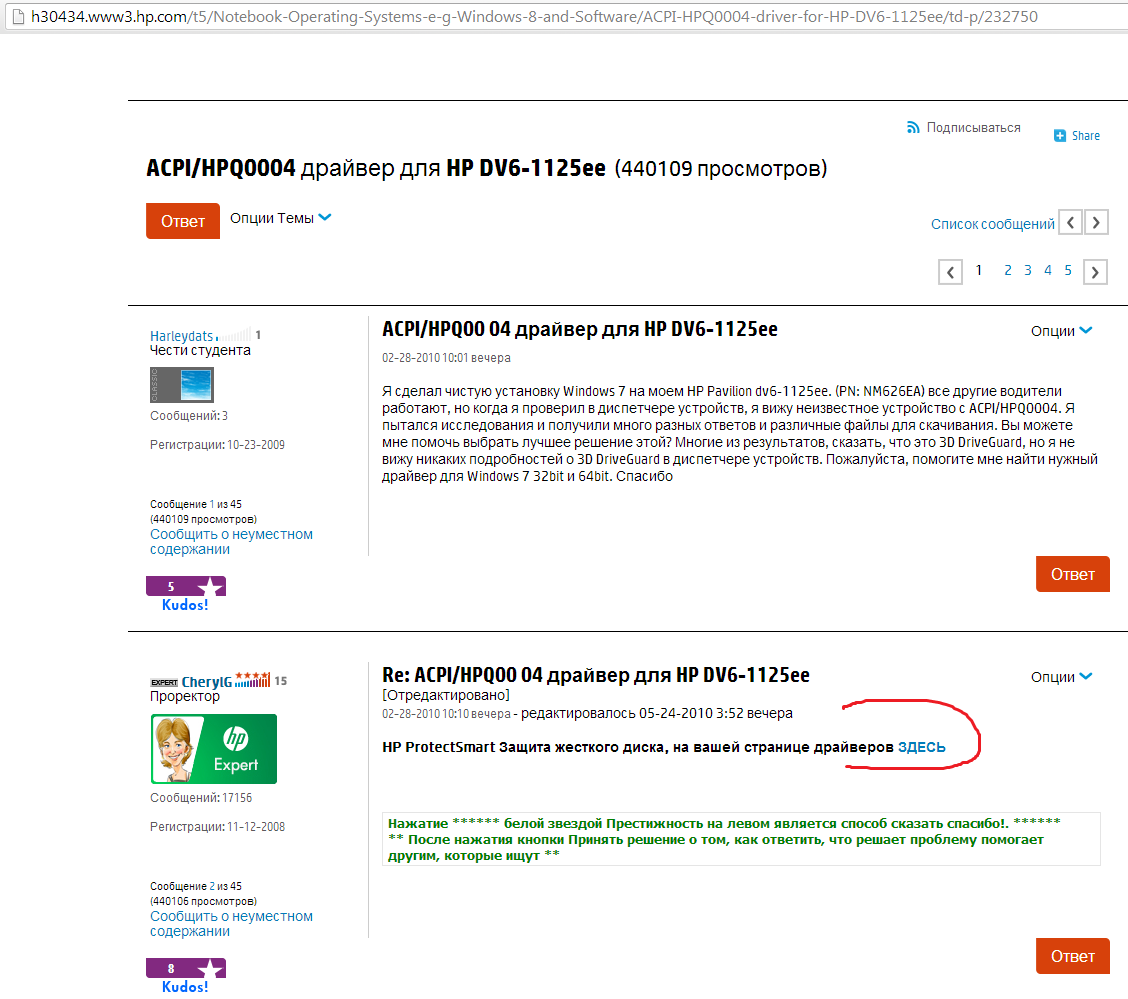Click Сообщений: 3 under Harleydats
The height and width of the screenshot is (999, 1128).
pos(188,416)
